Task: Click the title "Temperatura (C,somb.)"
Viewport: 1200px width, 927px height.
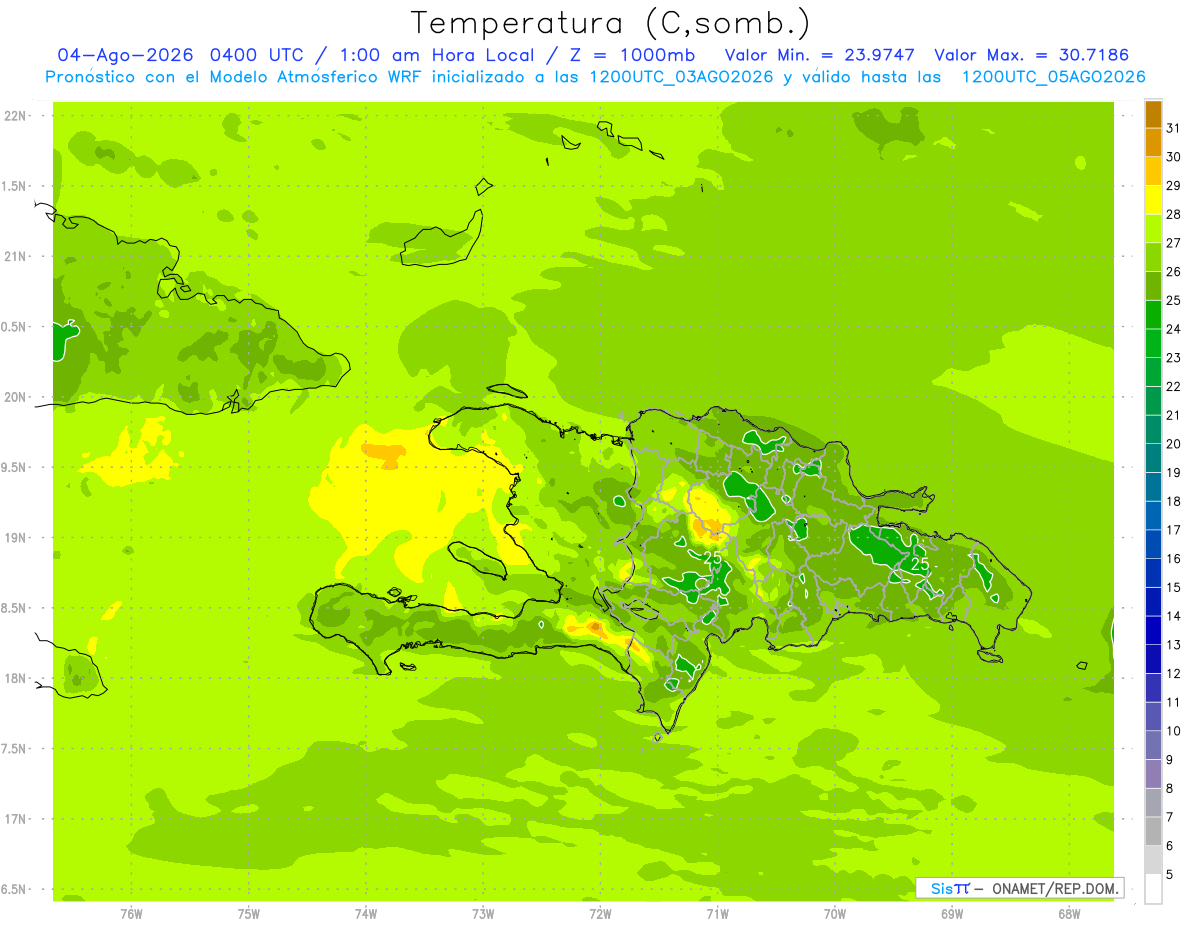Action: click(x=611, y=24)
